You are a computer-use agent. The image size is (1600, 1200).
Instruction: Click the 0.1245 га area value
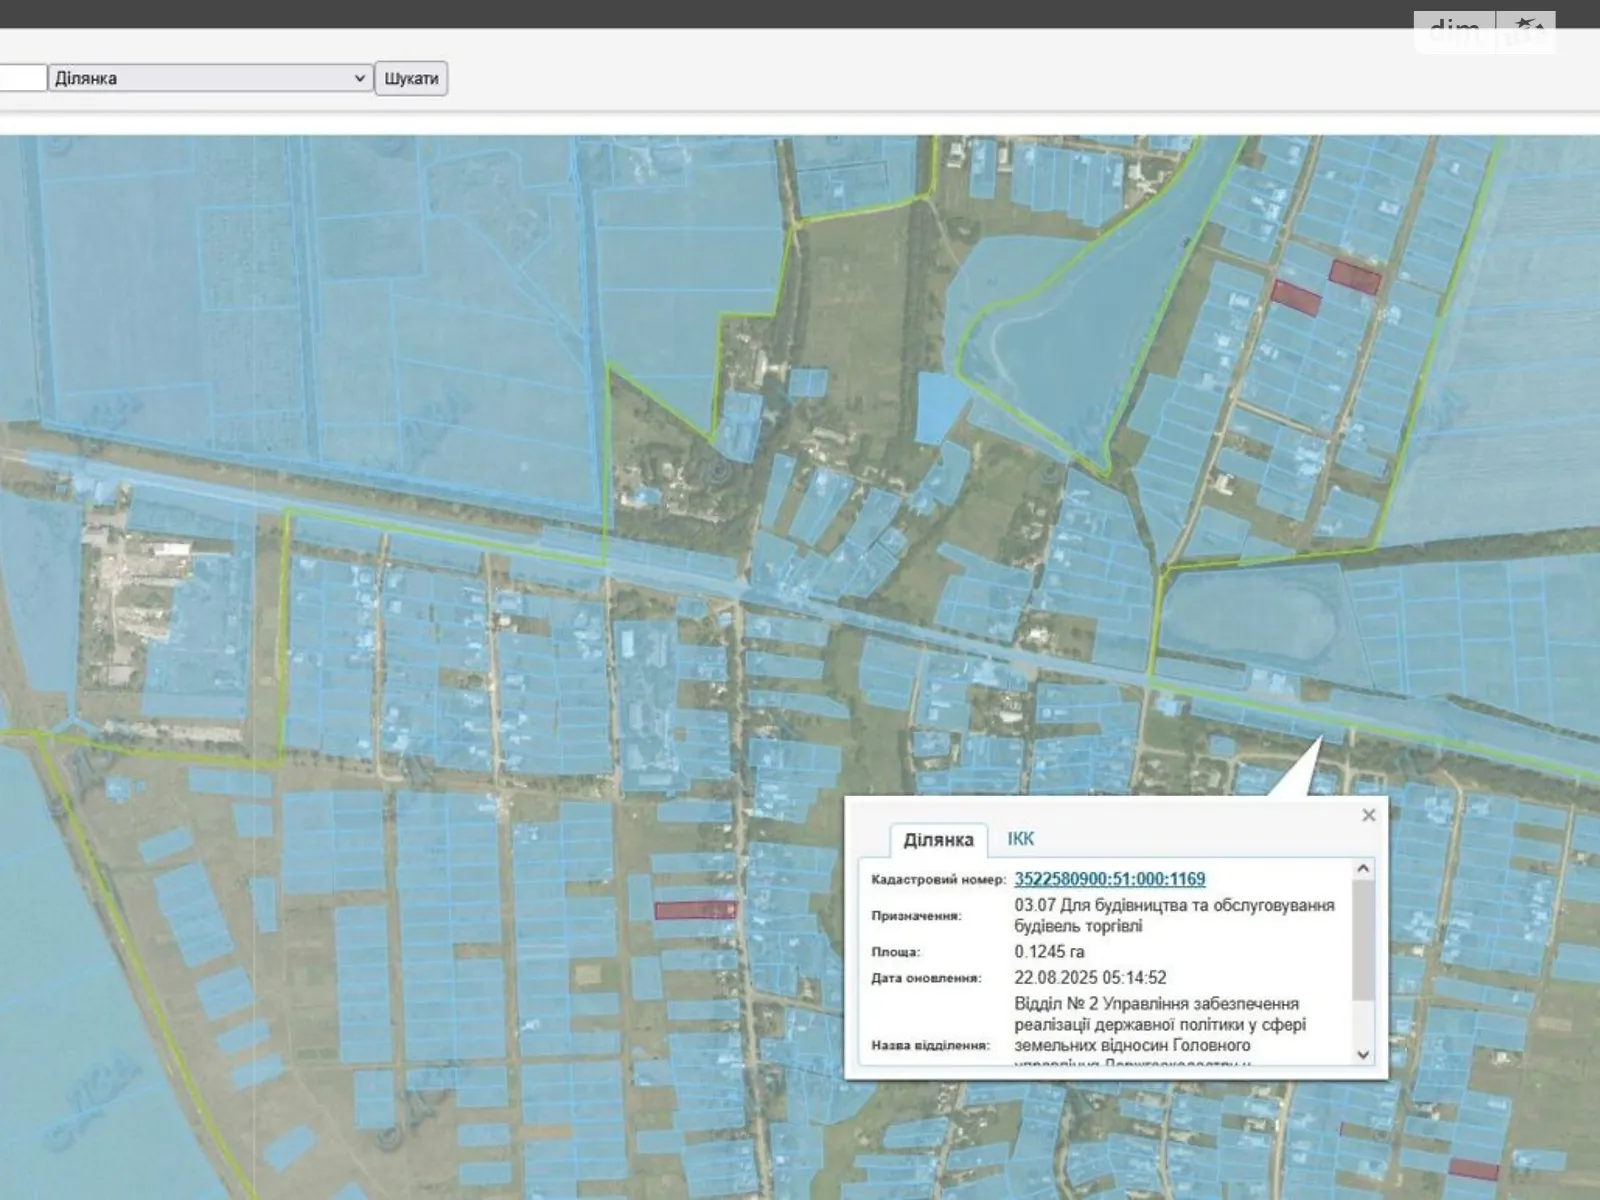point(1049,951)
